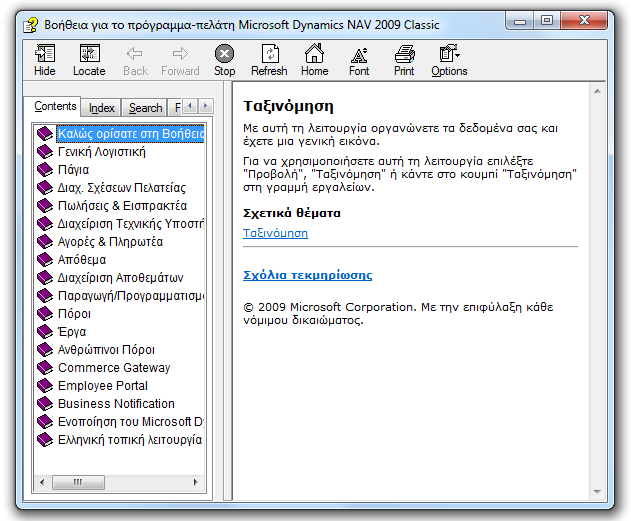Viewport: 631px width, 521px height.
Task: Click the book icon beside Αγορές & Πληρωτέα
Action: click(45, 241)
